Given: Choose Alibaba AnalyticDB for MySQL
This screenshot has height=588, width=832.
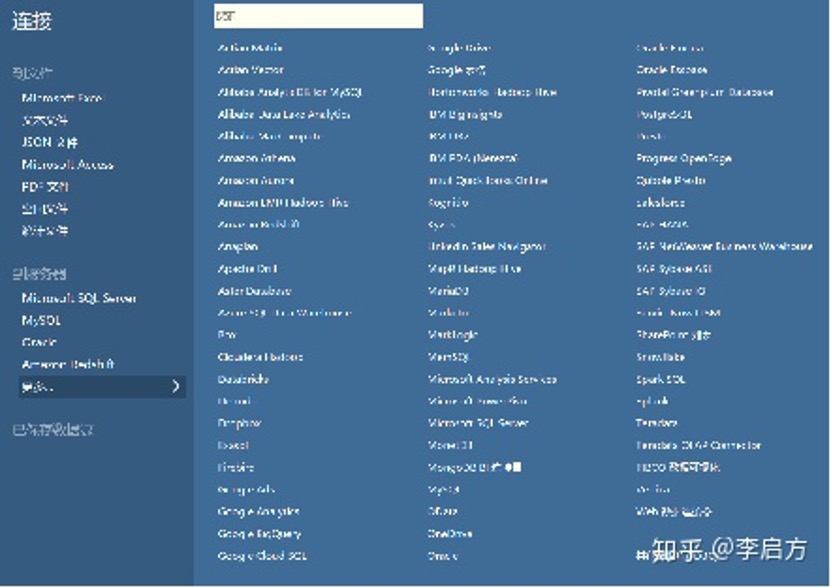Looking at the screenshot, I should point(289,92).
